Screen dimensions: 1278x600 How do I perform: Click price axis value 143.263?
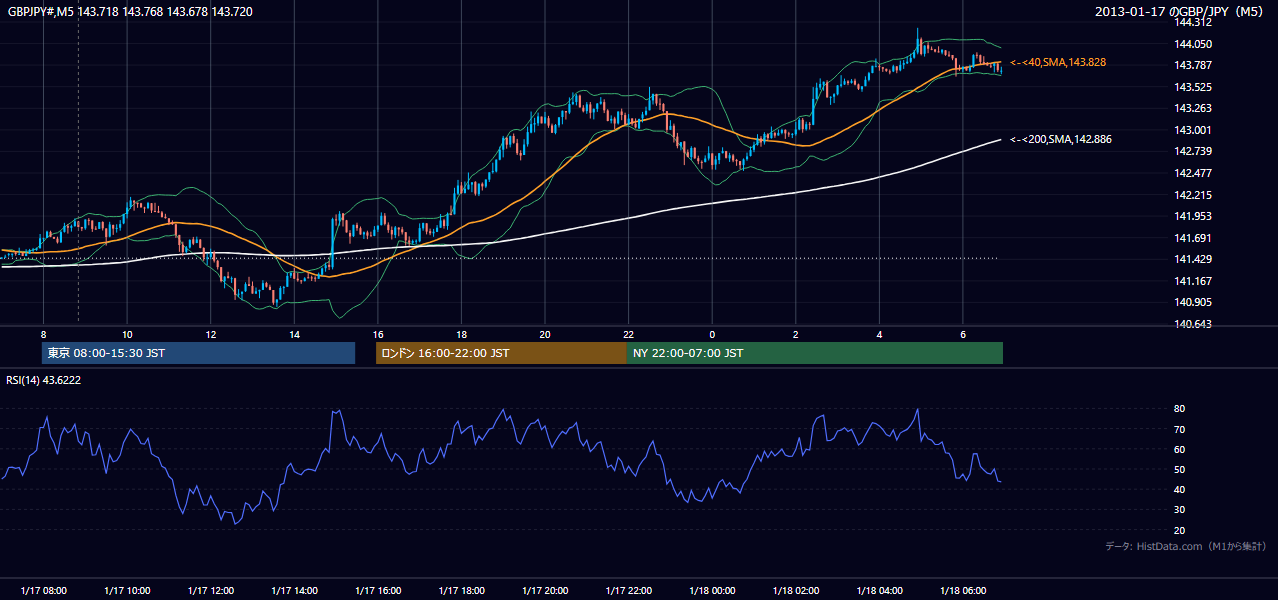[x=1192, y=109]
